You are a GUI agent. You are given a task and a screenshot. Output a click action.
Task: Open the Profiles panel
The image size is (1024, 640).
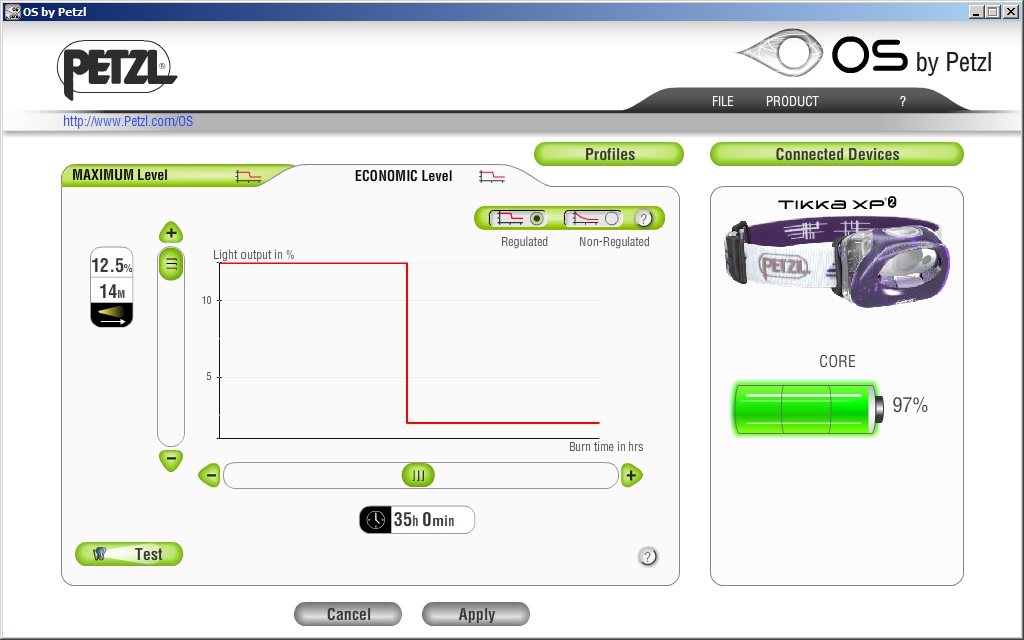click(609, 154)
